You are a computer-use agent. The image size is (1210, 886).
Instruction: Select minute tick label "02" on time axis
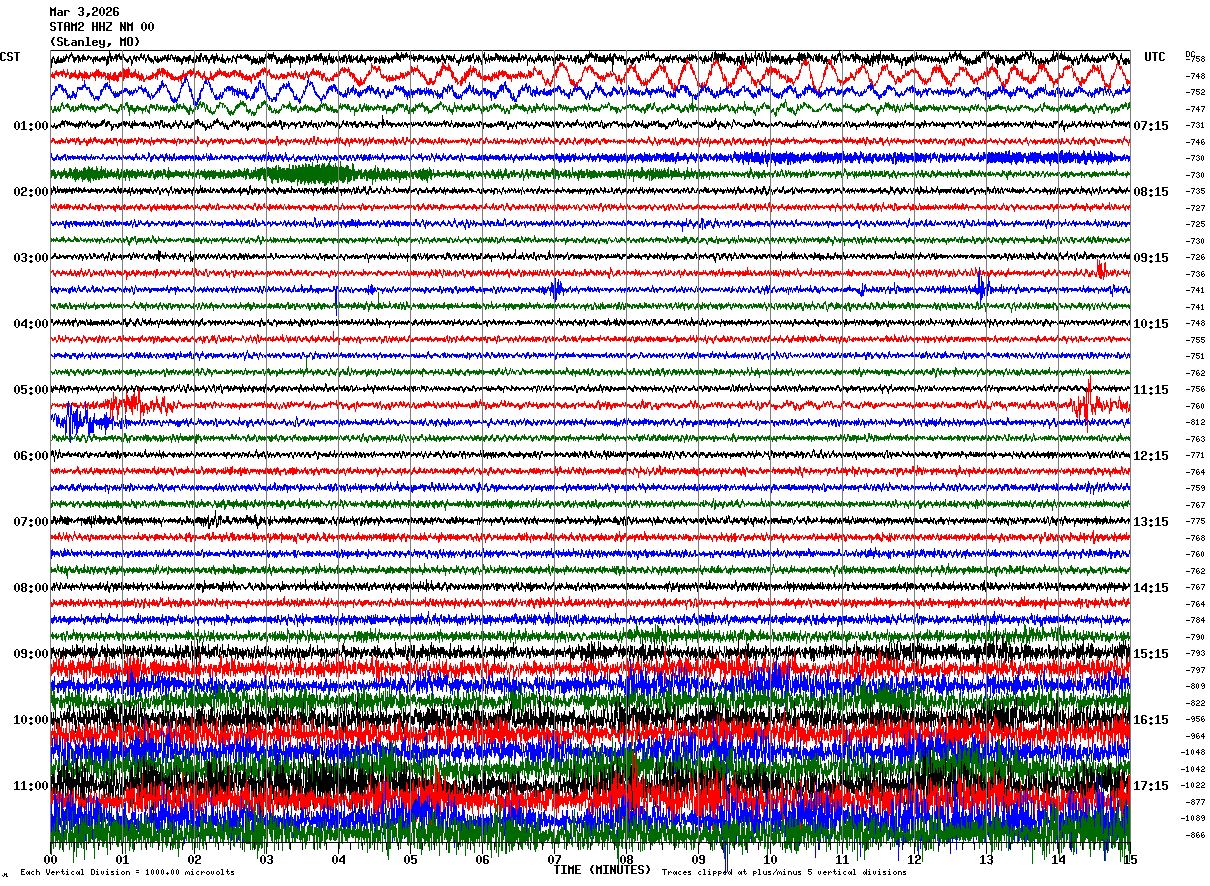(x=194, y=860)
